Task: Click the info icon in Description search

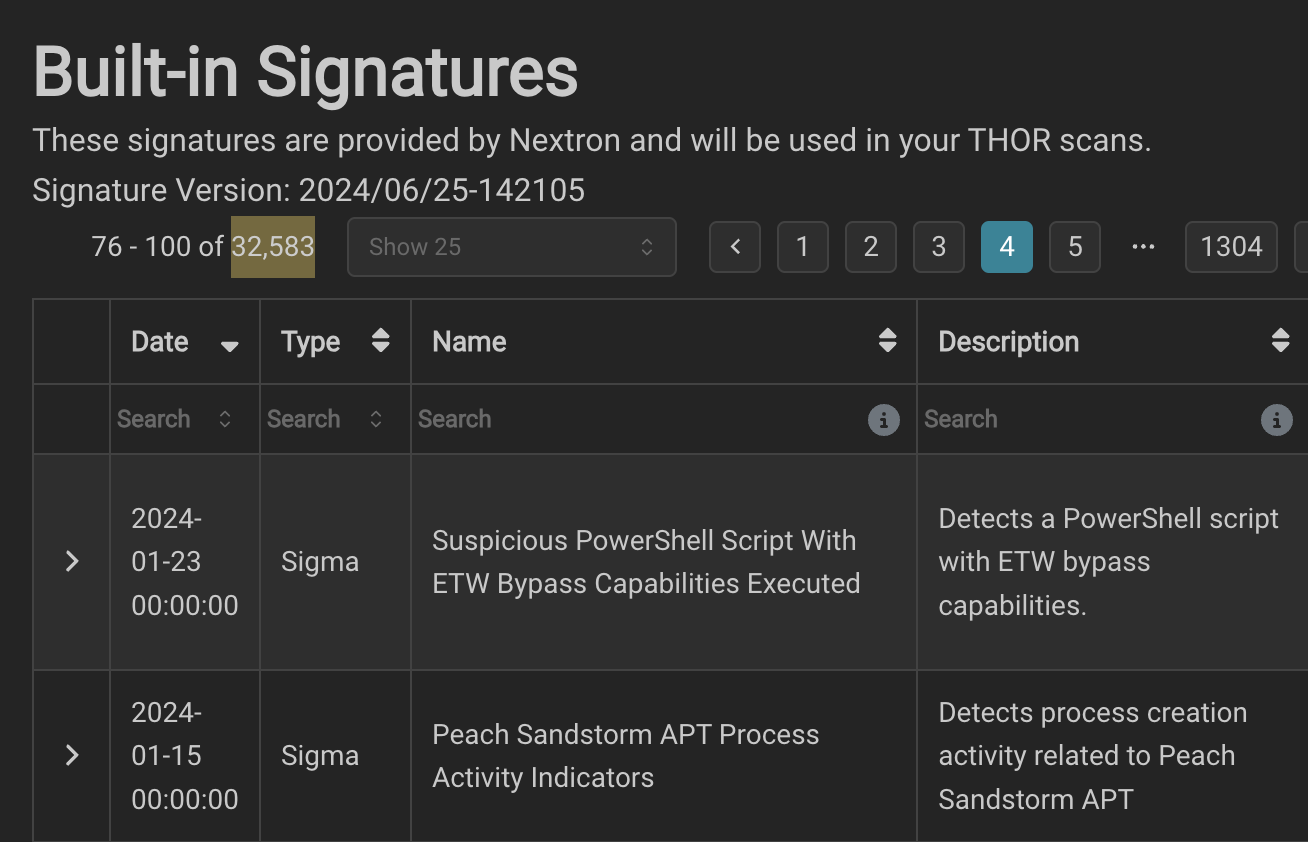Action: pyautogui.click(x=1276, y=420)
